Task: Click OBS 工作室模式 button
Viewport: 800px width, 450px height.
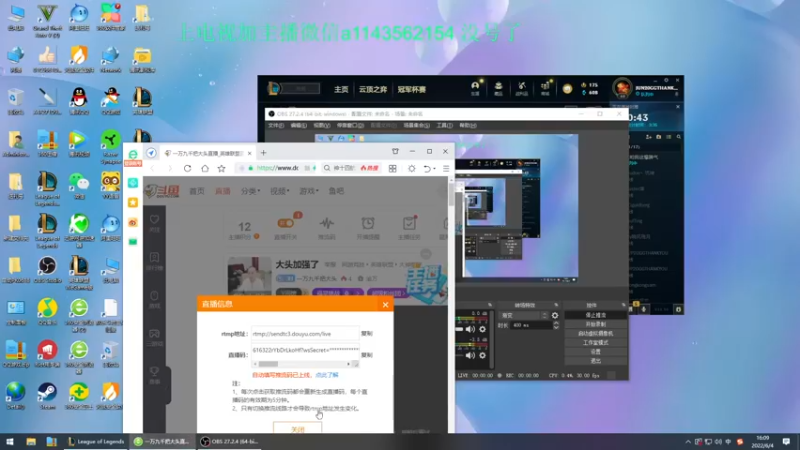Action: (595, 343)
